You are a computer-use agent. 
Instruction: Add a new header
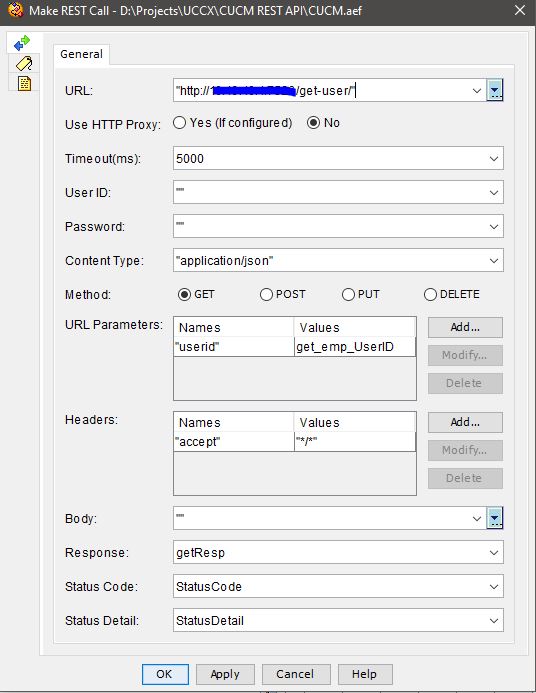[x=465, y=423]
